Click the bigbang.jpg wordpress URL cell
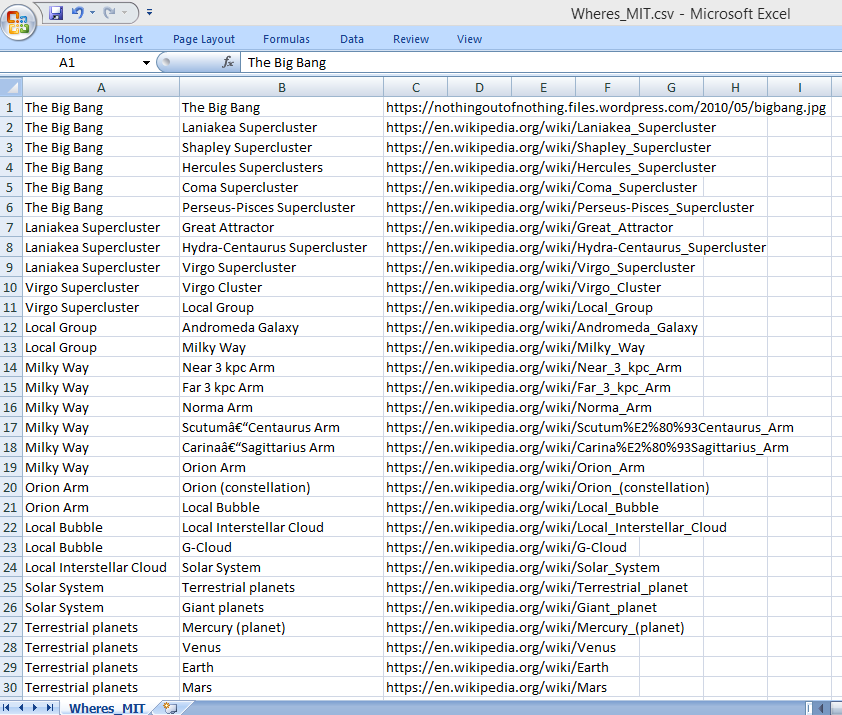Screen dimensions: 842x715 tap(606, 107)
